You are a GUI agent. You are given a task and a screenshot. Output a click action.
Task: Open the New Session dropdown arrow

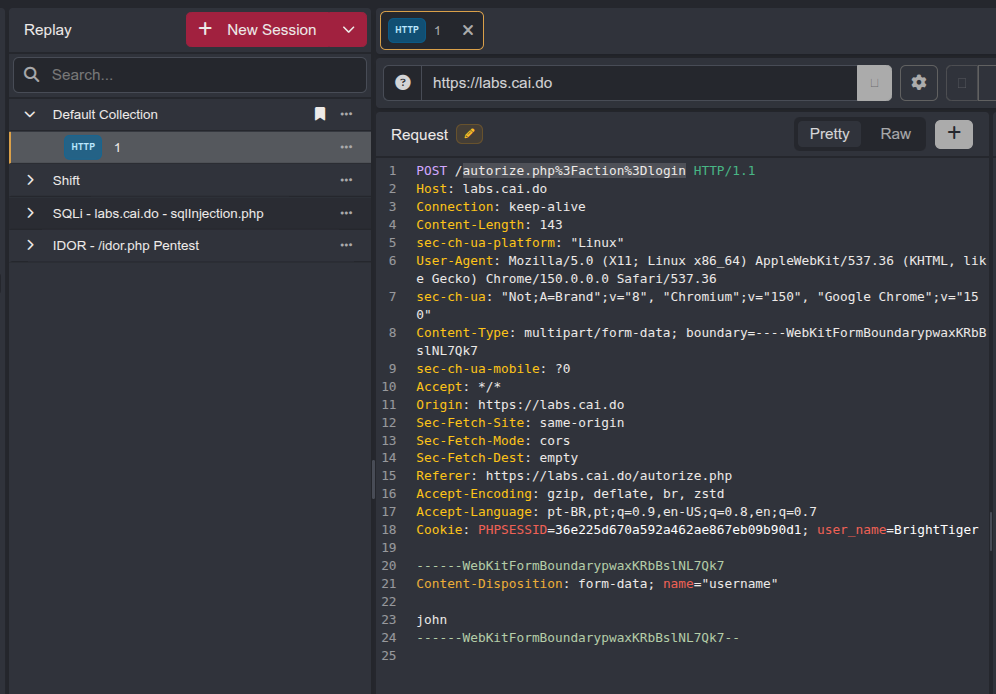point(349,30)
